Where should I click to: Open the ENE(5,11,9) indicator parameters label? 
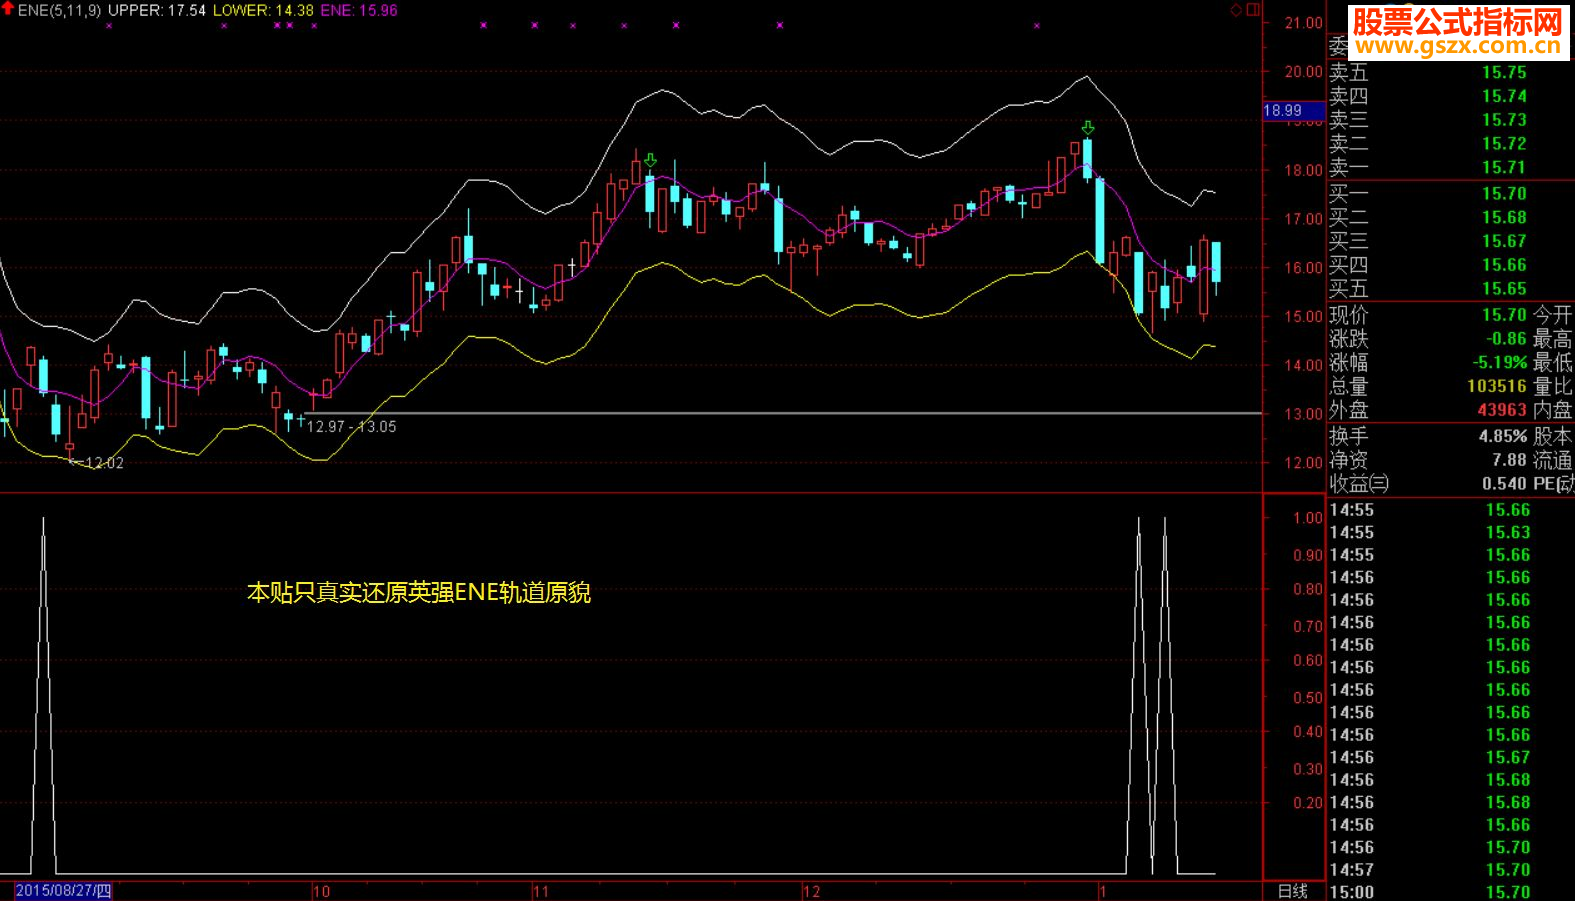point(59,10)
